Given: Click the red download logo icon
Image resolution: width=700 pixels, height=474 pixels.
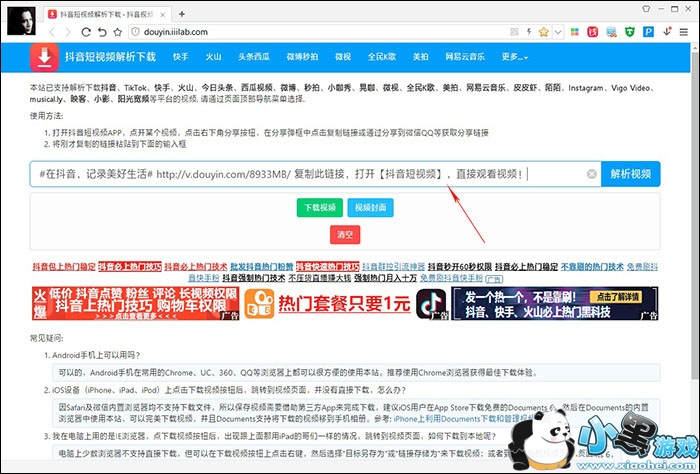Looking at the screenshot, I should coord(44,57).
